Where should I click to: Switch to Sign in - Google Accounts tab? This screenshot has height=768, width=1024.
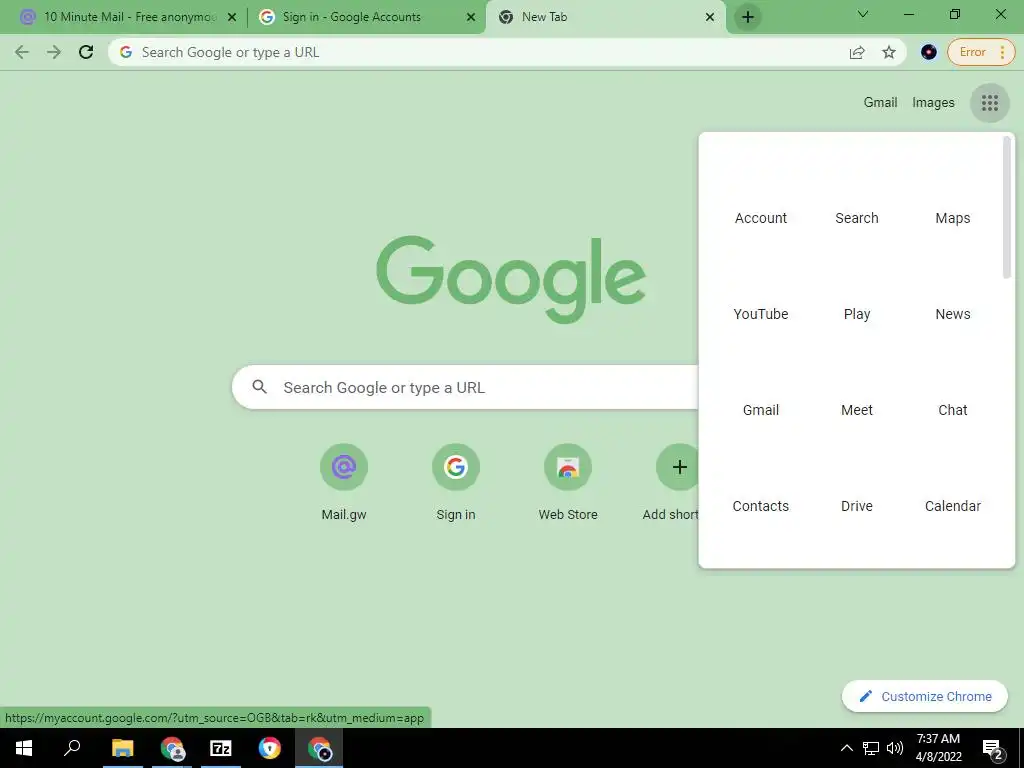366,17
